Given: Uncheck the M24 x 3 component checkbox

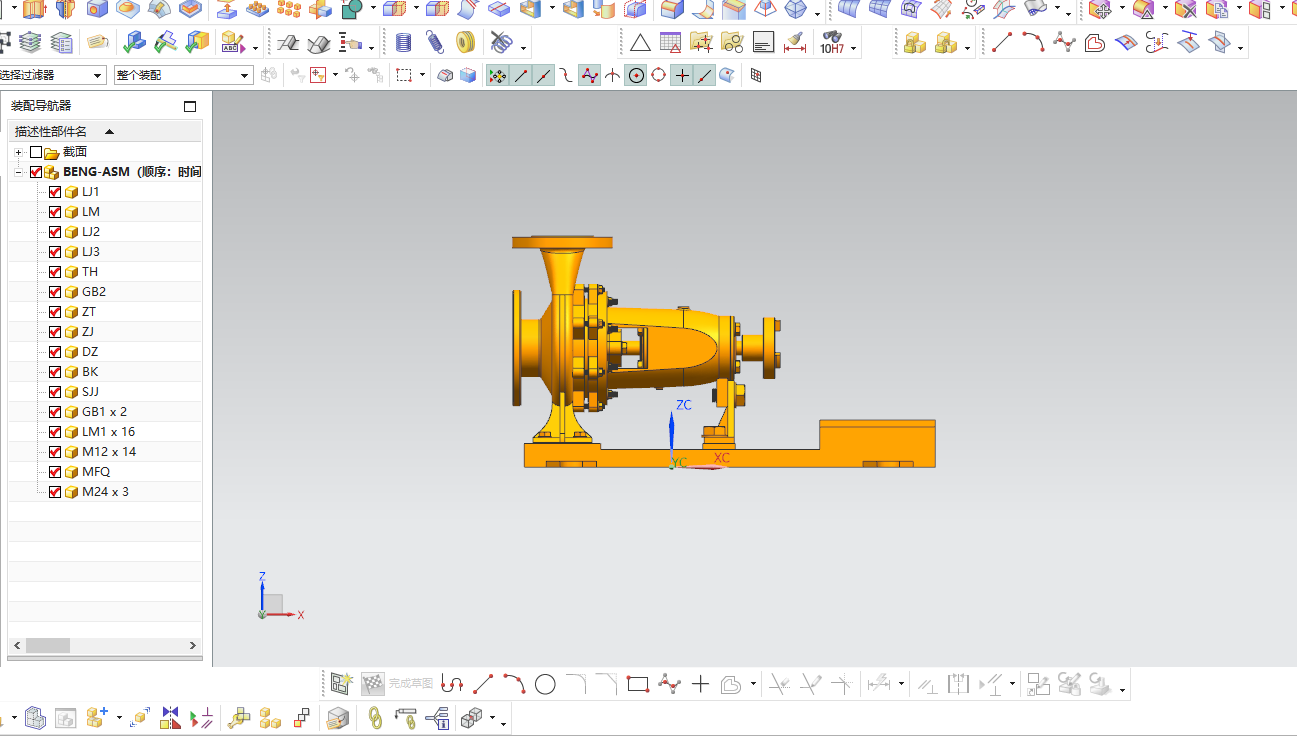Looking at the screenshot, I should 55,491.
